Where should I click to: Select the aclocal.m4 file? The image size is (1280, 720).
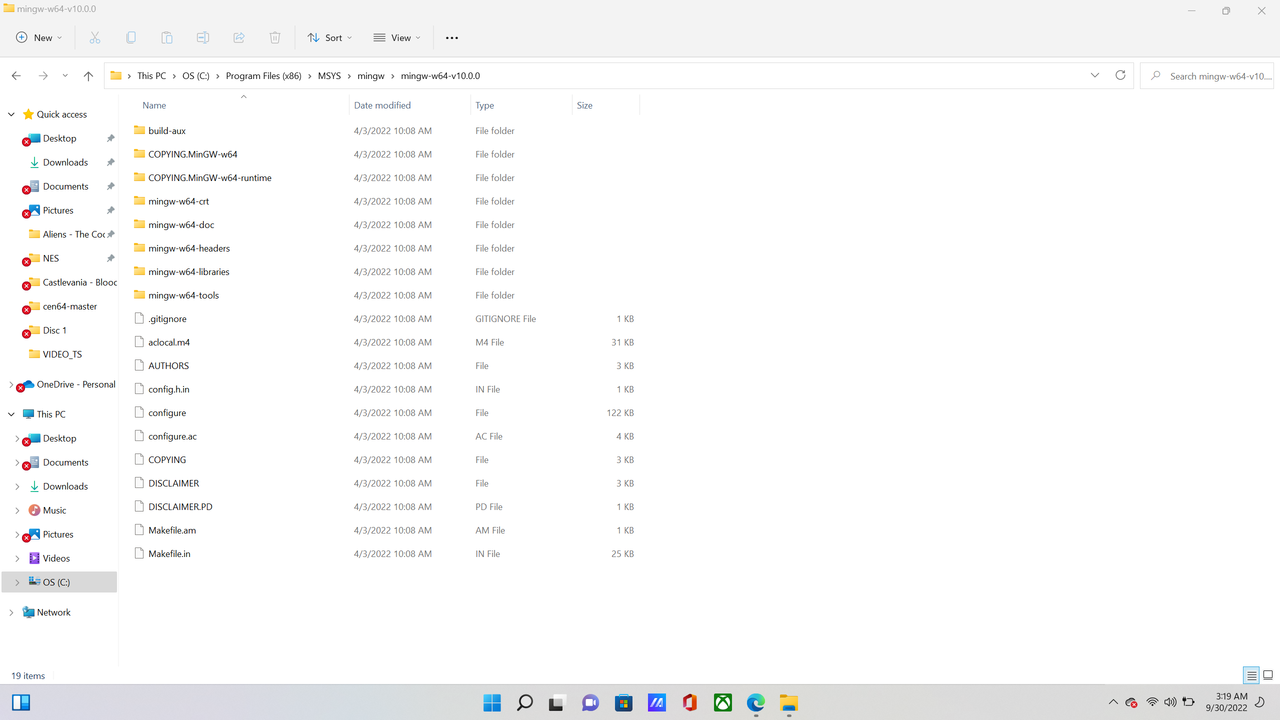coord(169,342)
